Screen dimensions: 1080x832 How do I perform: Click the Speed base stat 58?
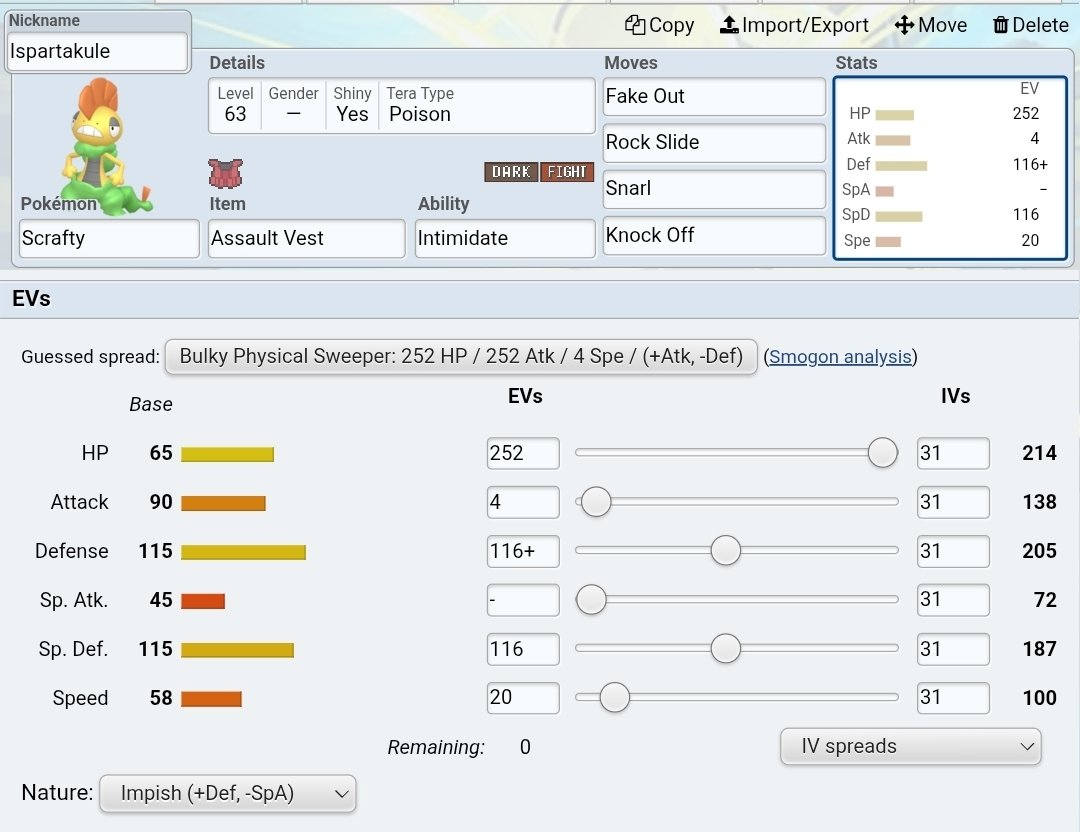point(161,698)
